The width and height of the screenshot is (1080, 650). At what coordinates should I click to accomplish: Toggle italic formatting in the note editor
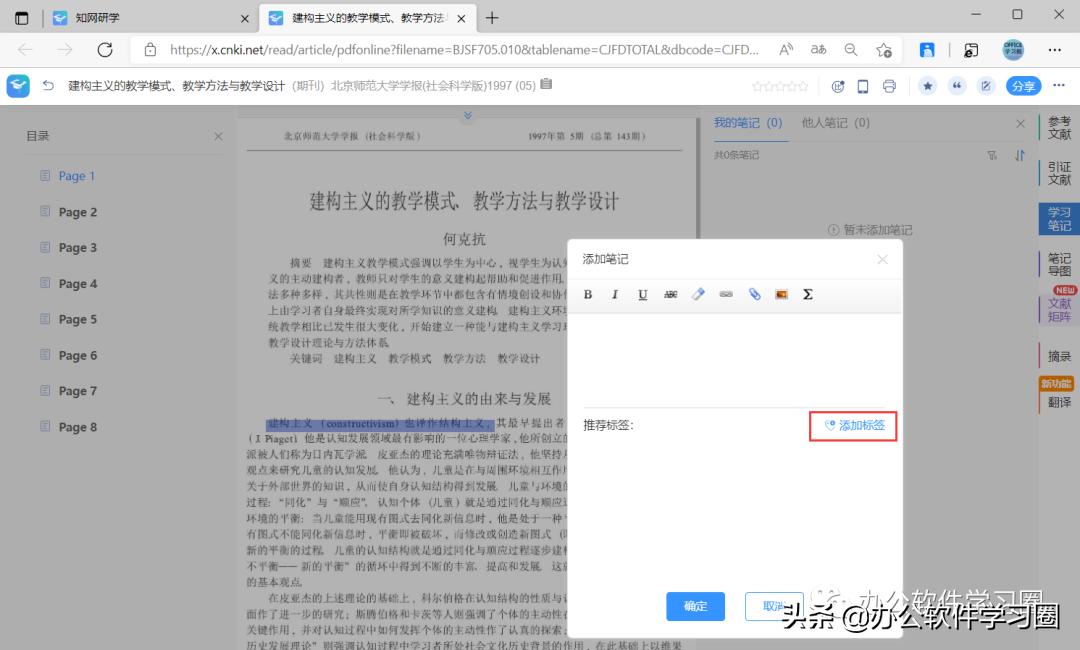[x=615, y=294]
